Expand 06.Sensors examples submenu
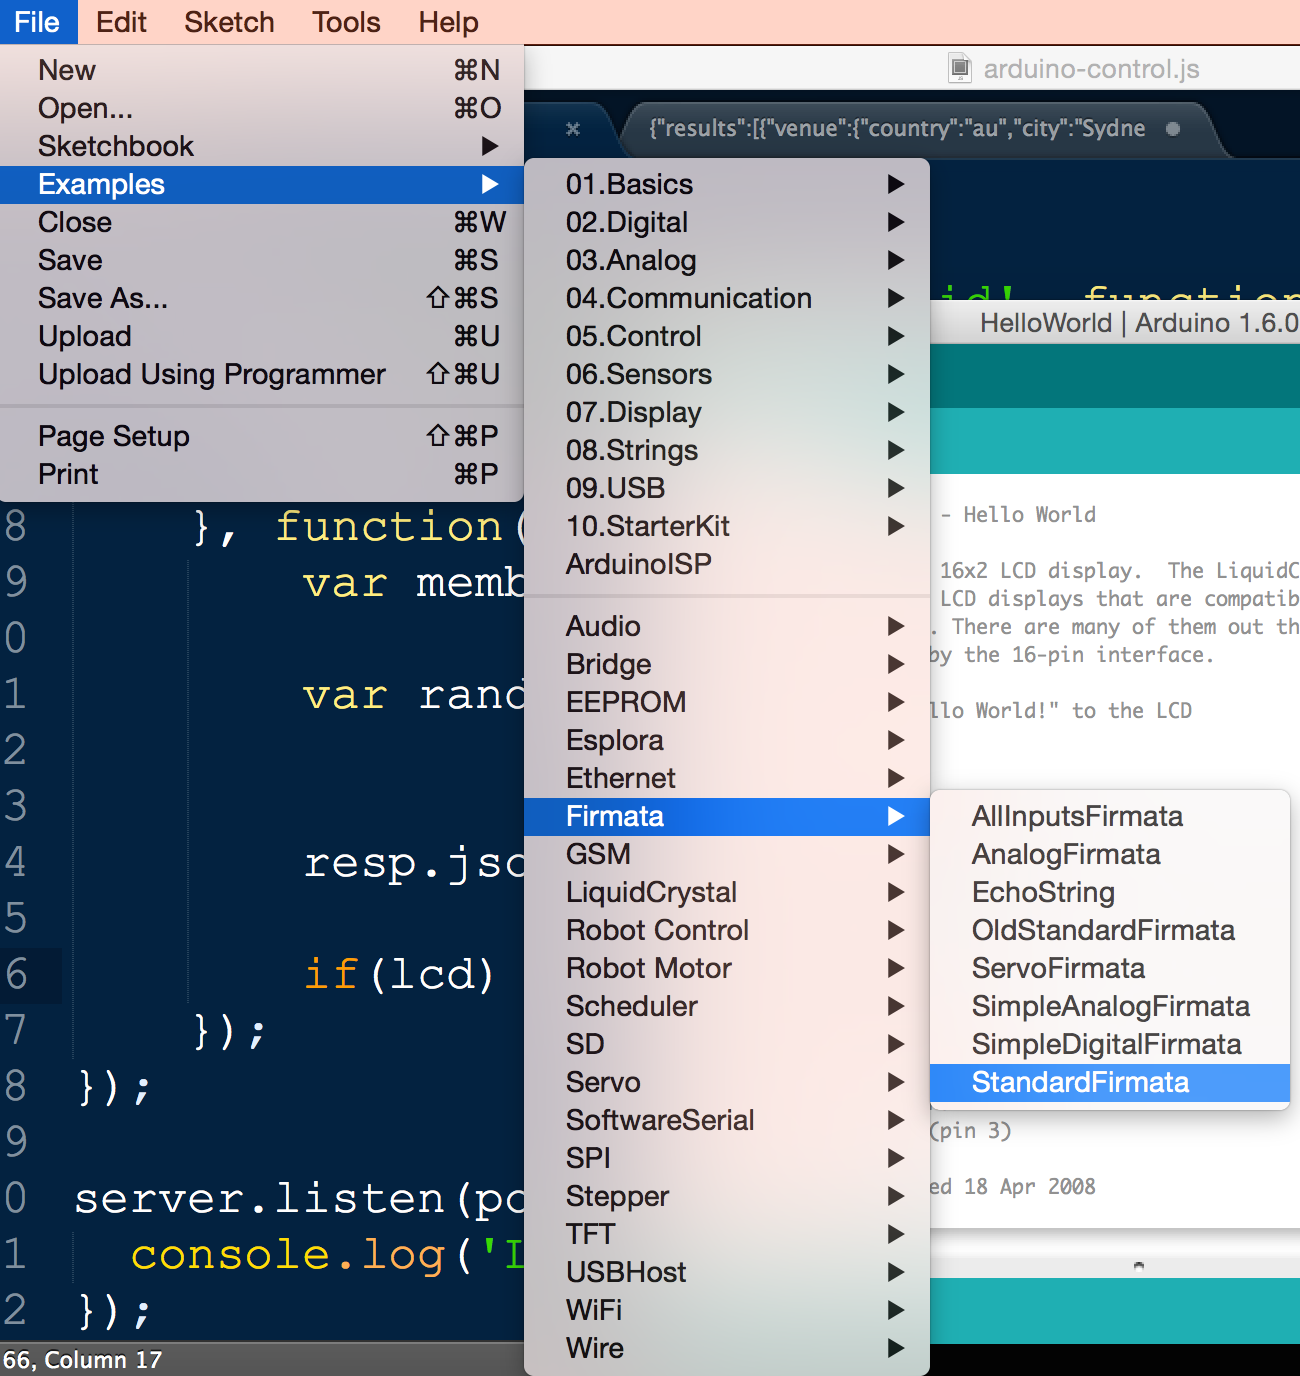 tap(727, 374)
